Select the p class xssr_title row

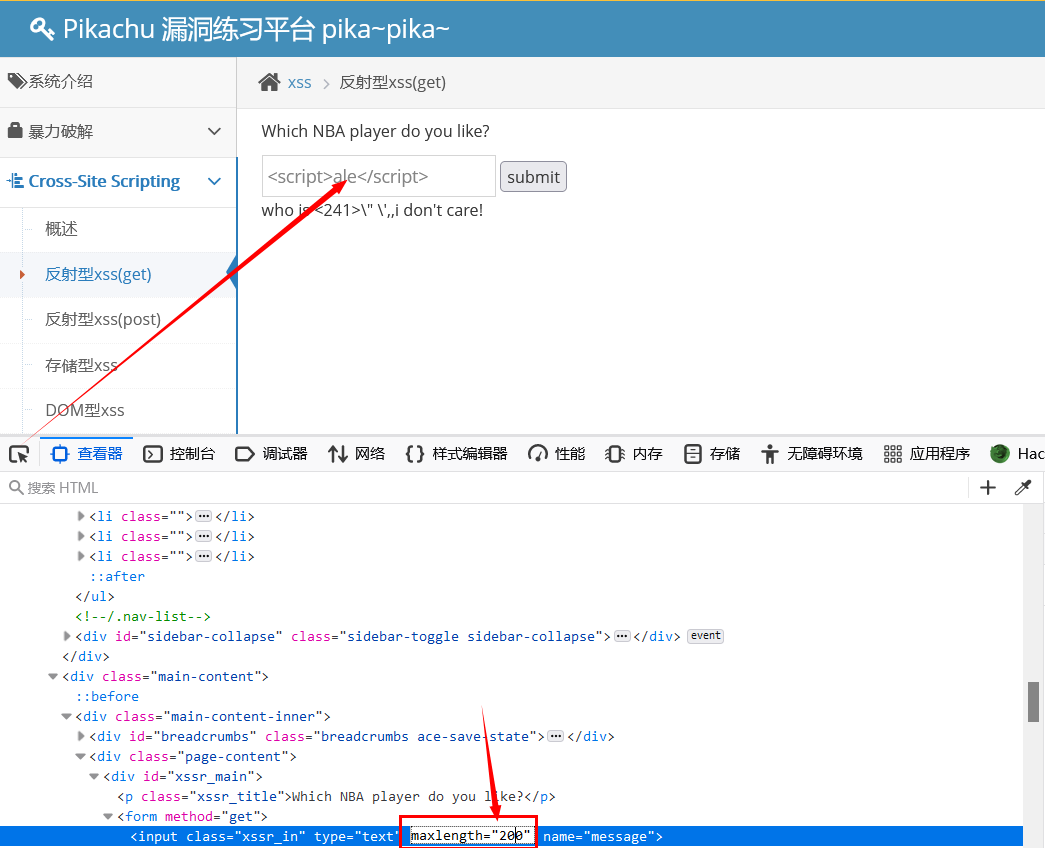click(x=337, y=796)
